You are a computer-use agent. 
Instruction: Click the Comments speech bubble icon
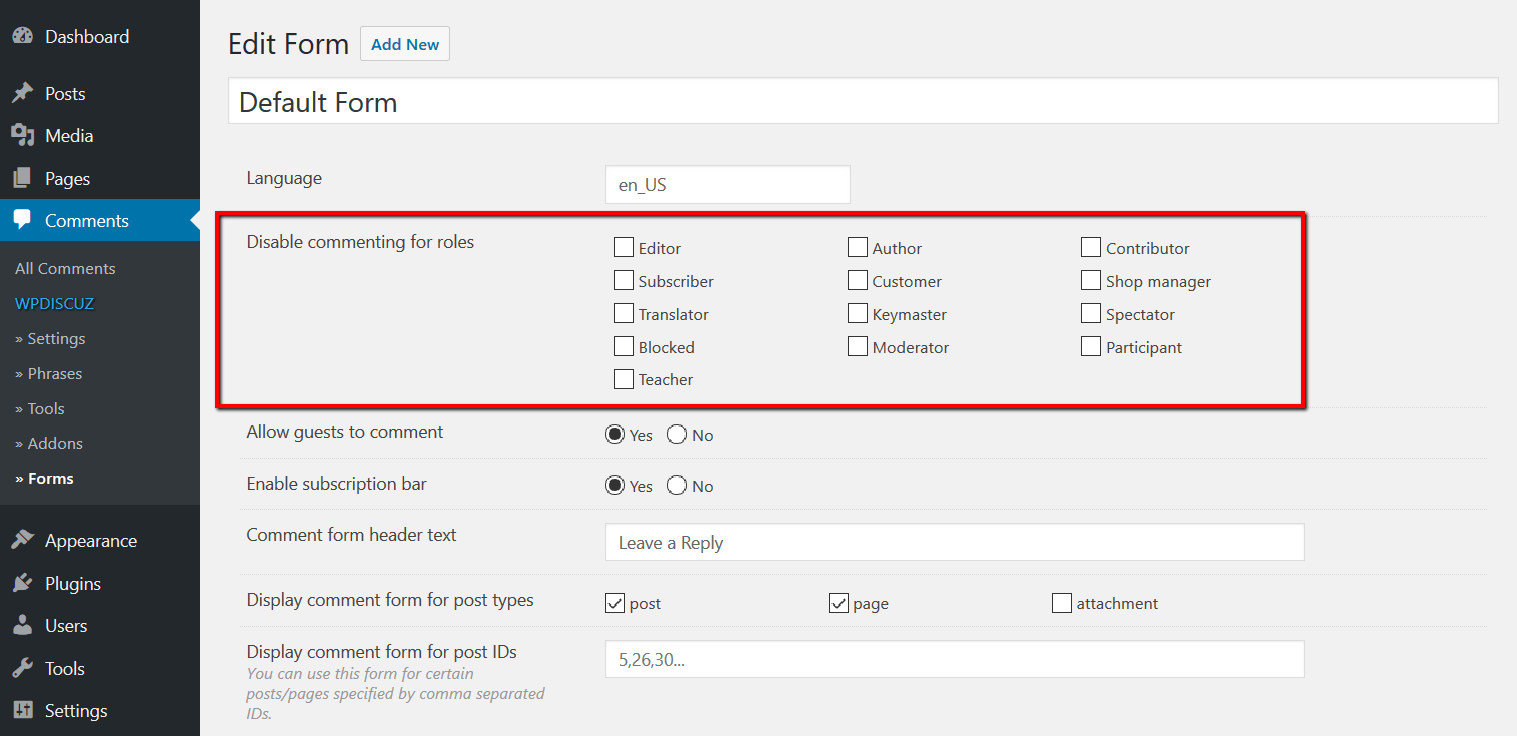click(22, 221)
